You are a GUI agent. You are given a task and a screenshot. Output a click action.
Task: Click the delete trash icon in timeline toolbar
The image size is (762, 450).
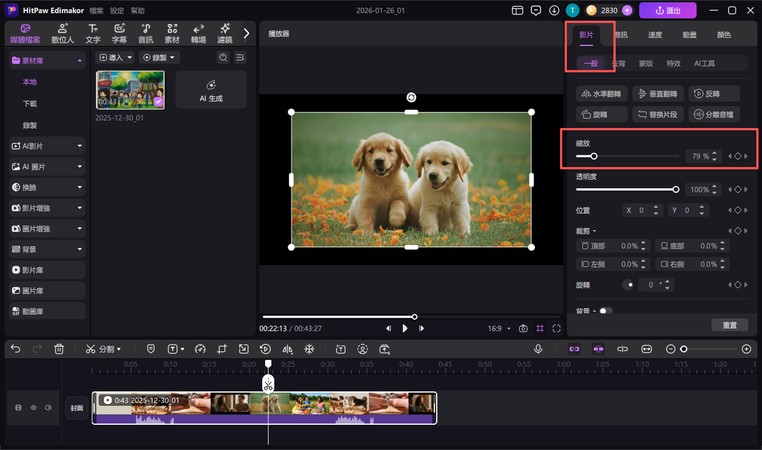59,349
